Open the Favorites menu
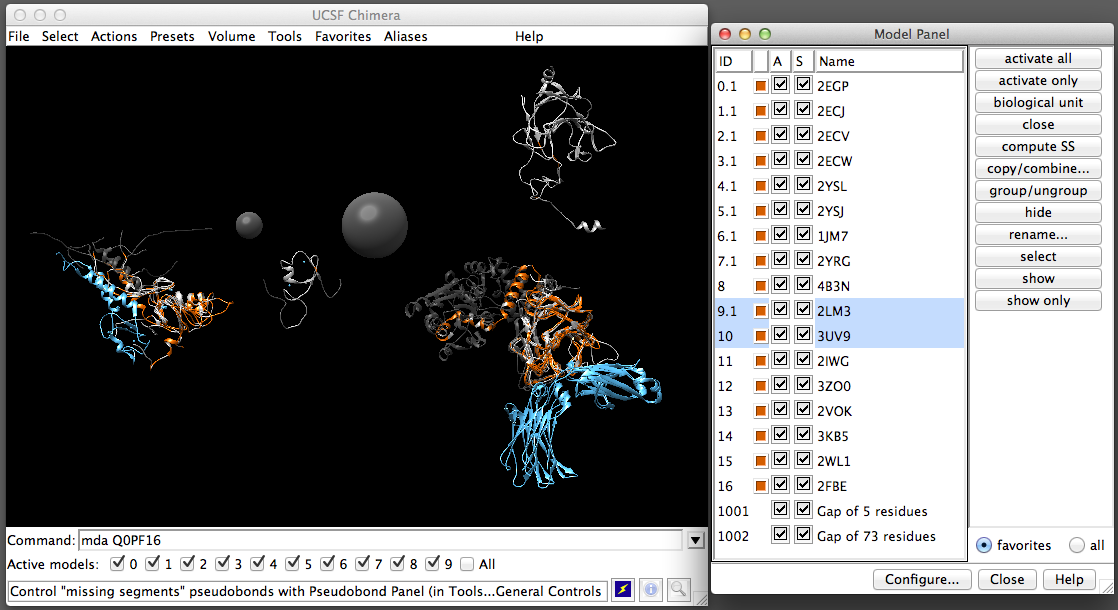 point(342,36)
